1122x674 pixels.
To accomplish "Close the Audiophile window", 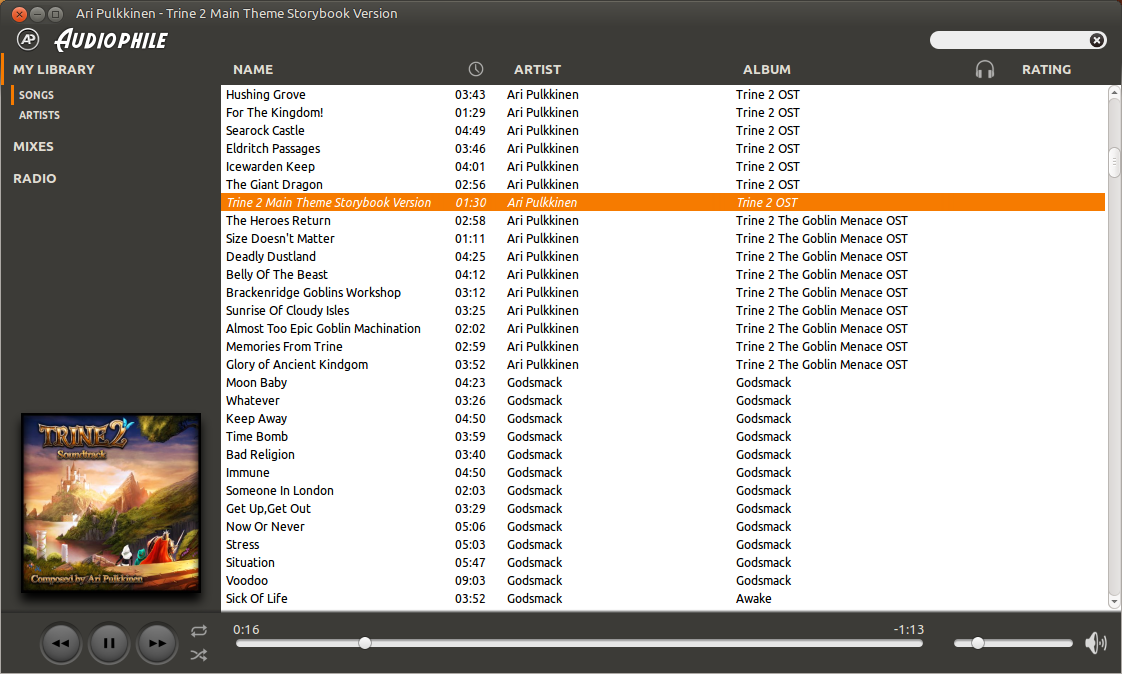I will 19,14.
